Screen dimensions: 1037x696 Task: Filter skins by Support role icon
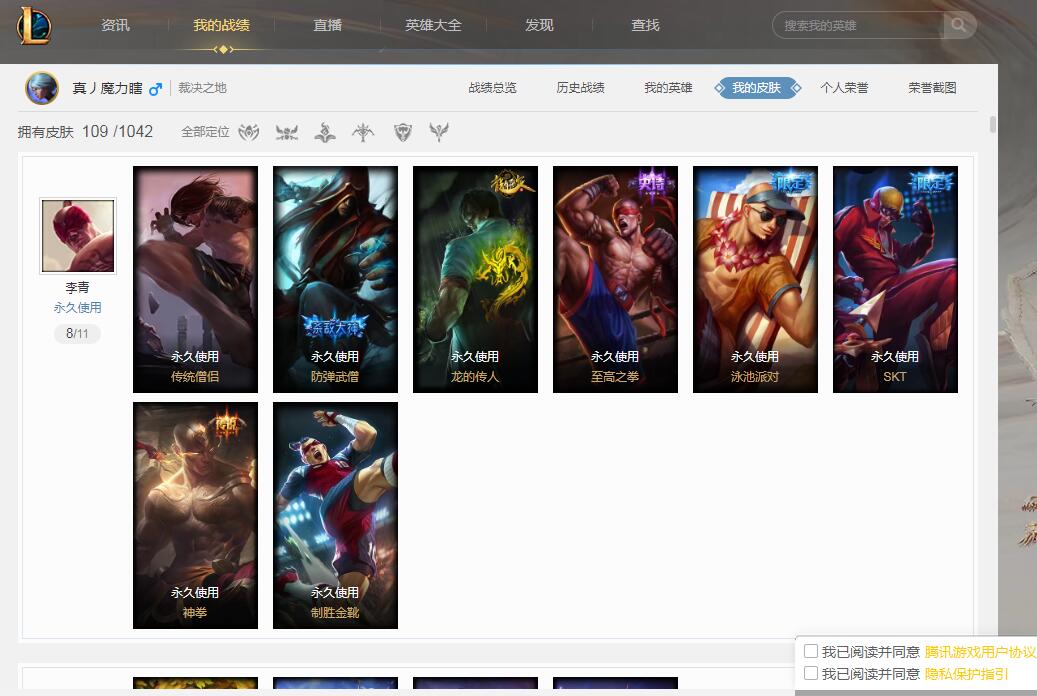[x=439, y=132]
